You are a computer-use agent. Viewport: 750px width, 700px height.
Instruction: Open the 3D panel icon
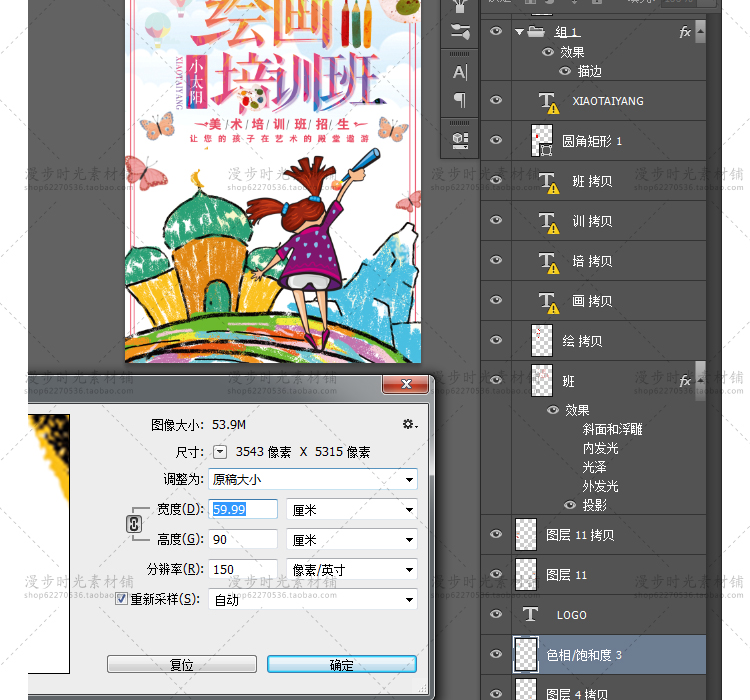(x=460, y=139)
